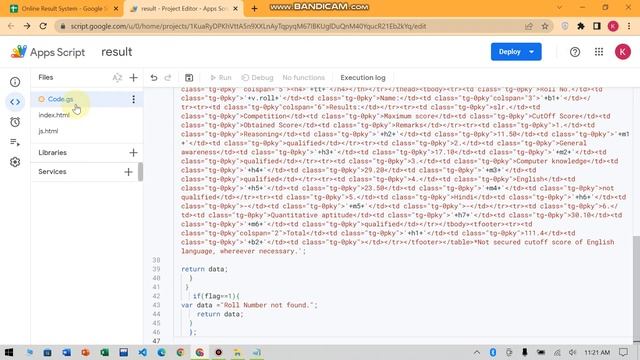Open the js.html file
Viewport: 640px width, 360px height.
48,131
